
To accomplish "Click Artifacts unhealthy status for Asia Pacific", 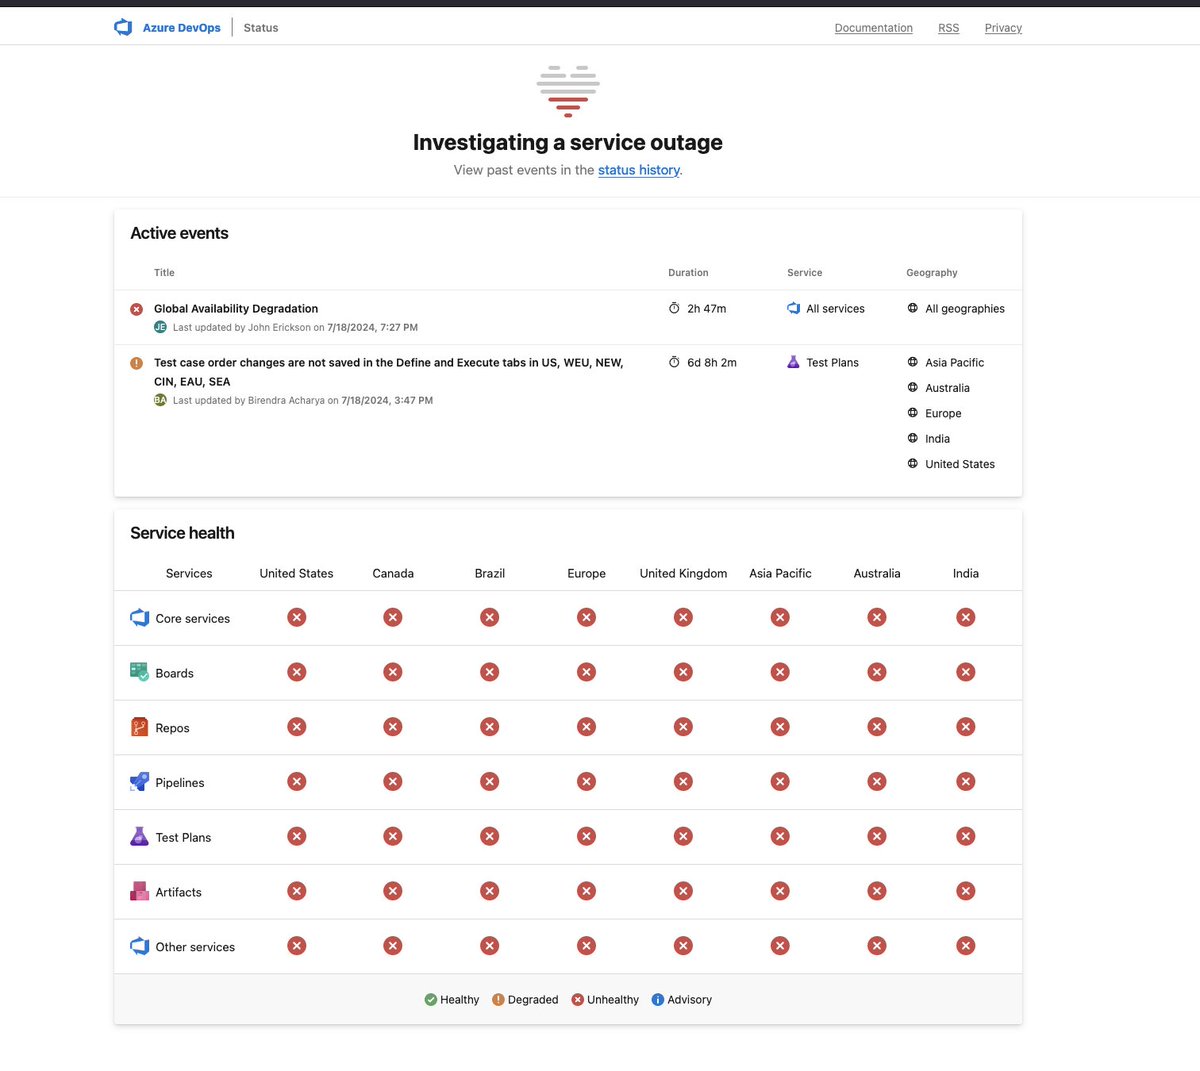I will pyautogui.click(x=780, y=891).
